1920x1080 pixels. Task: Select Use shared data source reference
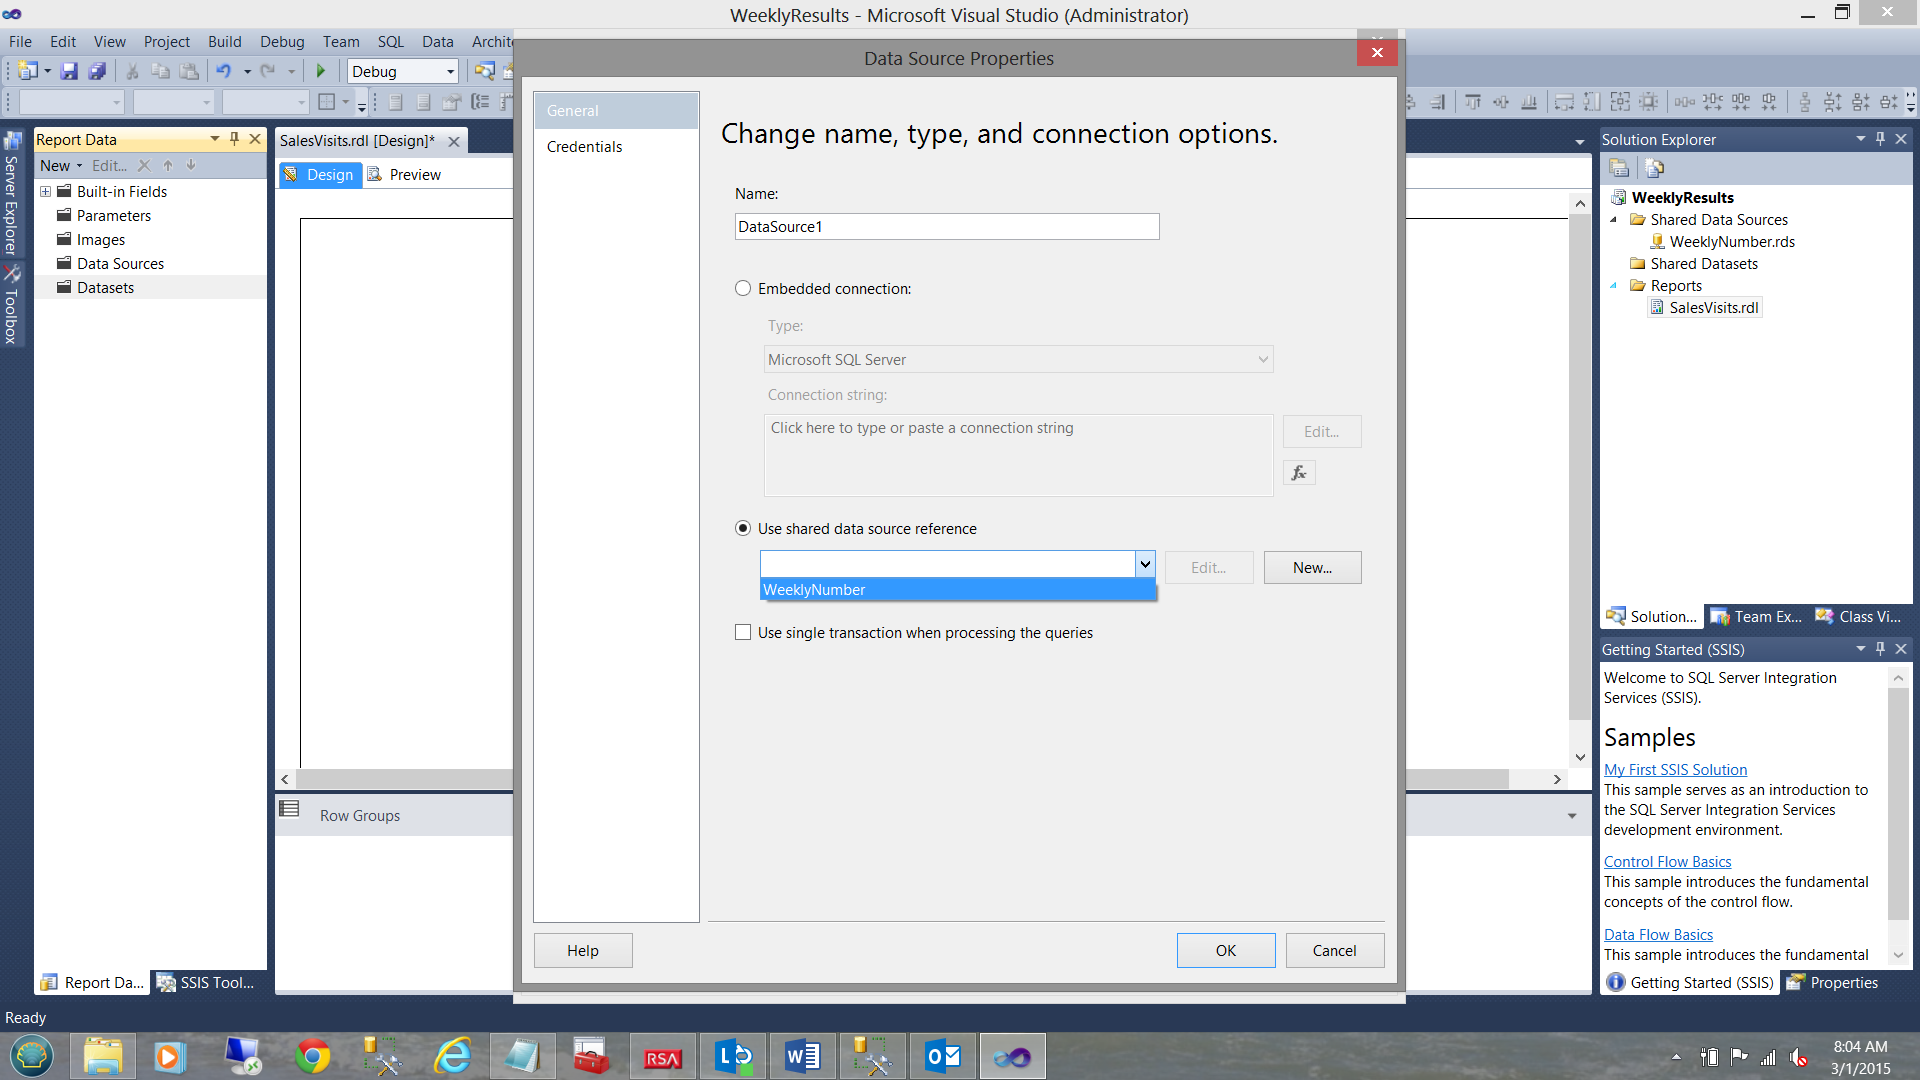point(743,529)
